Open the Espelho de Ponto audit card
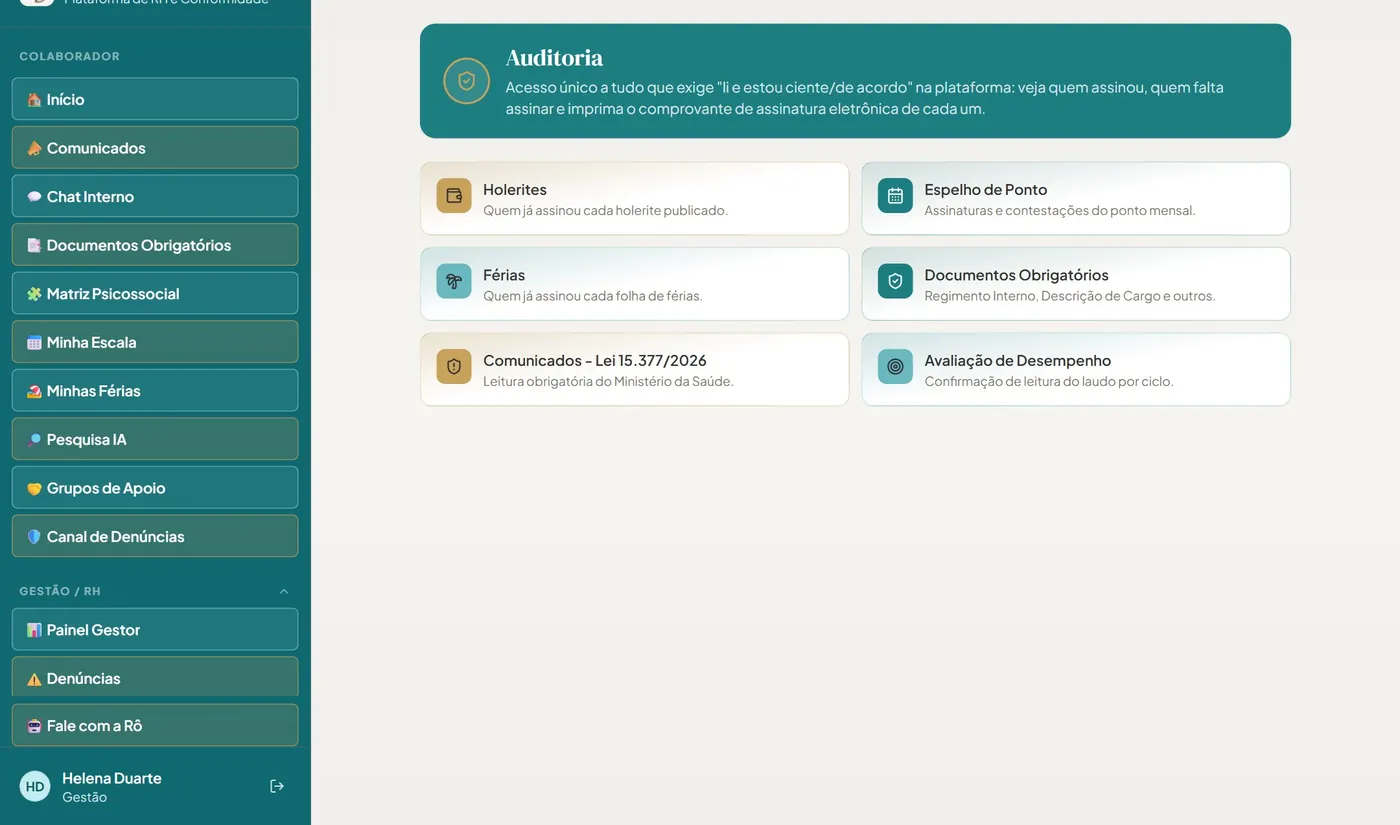The height and width of the screenshot is (825, 1400). click(1076, 199)
